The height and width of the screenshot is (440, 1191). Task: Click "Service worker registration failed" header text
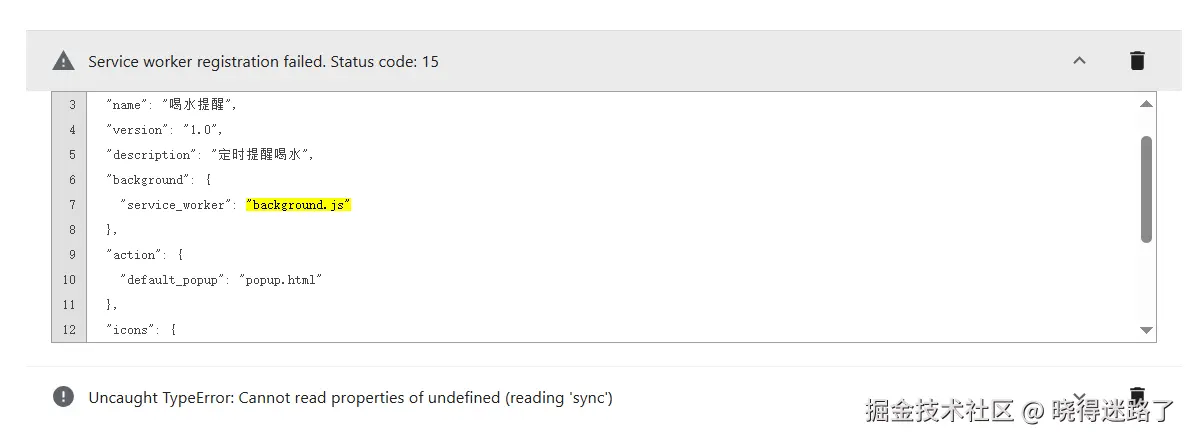click(263, 62)
